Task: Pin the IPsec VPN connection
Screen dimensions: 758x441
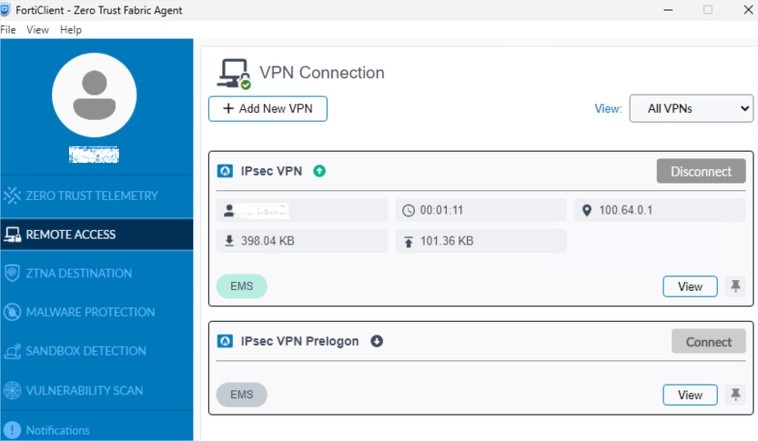Action: click(735, 286)
